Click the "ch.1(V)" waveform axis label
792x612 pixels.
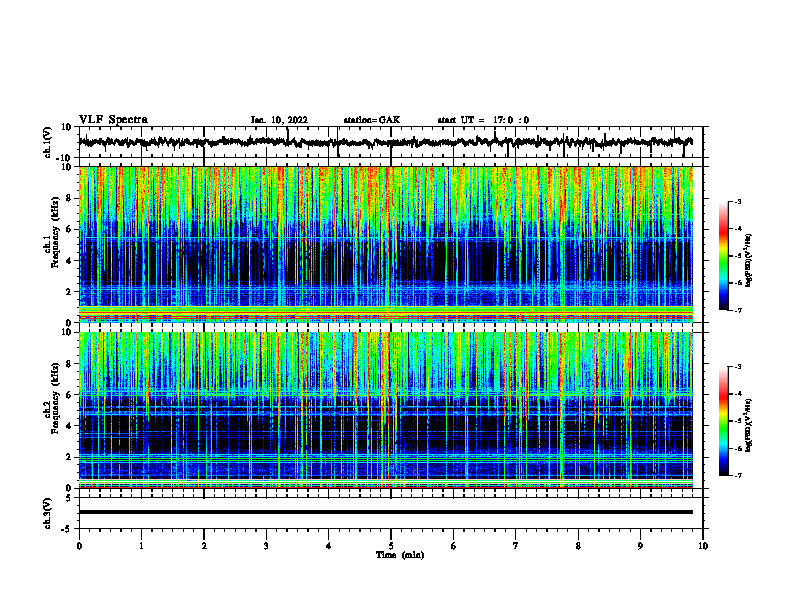(x=47, y=142)
